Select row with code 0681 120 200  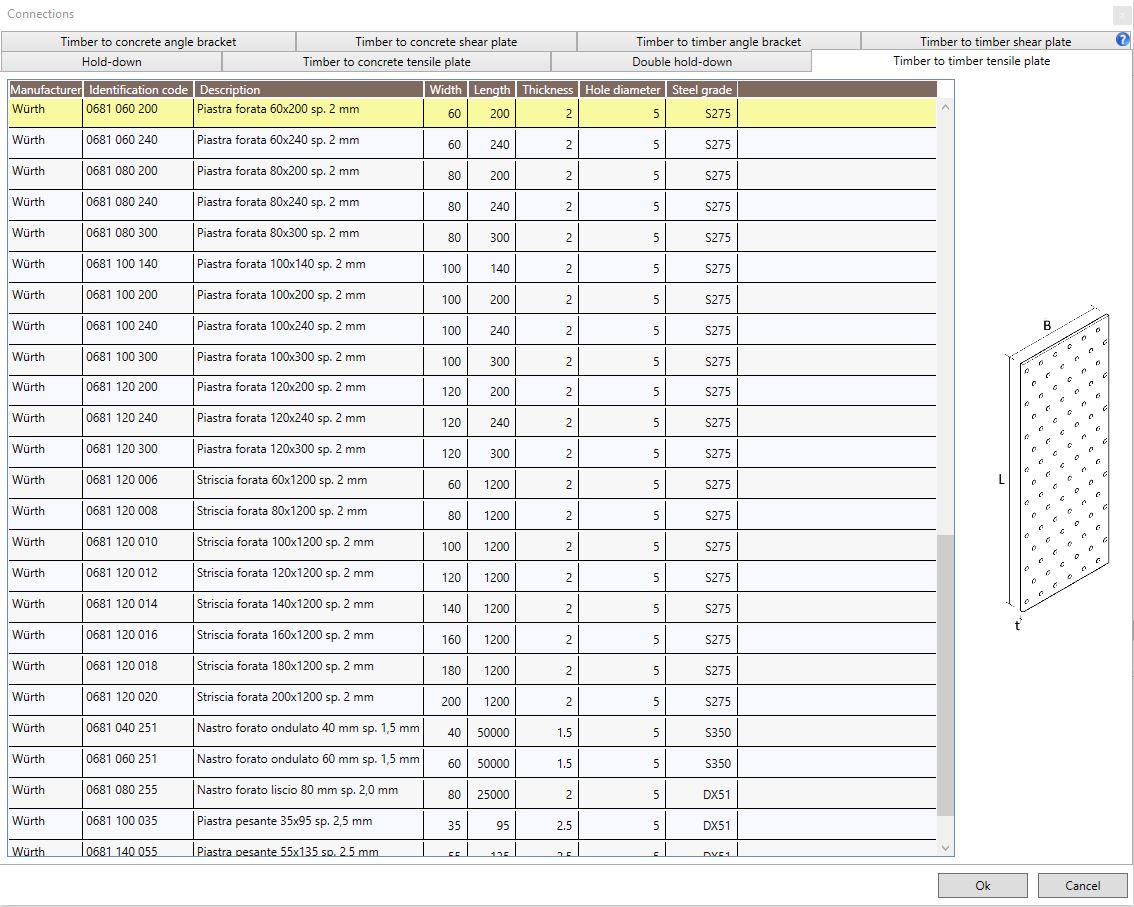pos(472,391)
